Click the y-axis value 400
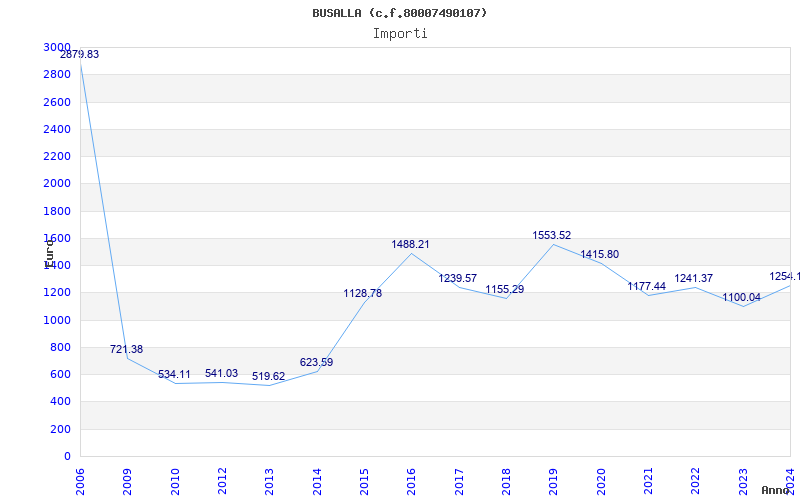800x500 pixels. [60, 402]
